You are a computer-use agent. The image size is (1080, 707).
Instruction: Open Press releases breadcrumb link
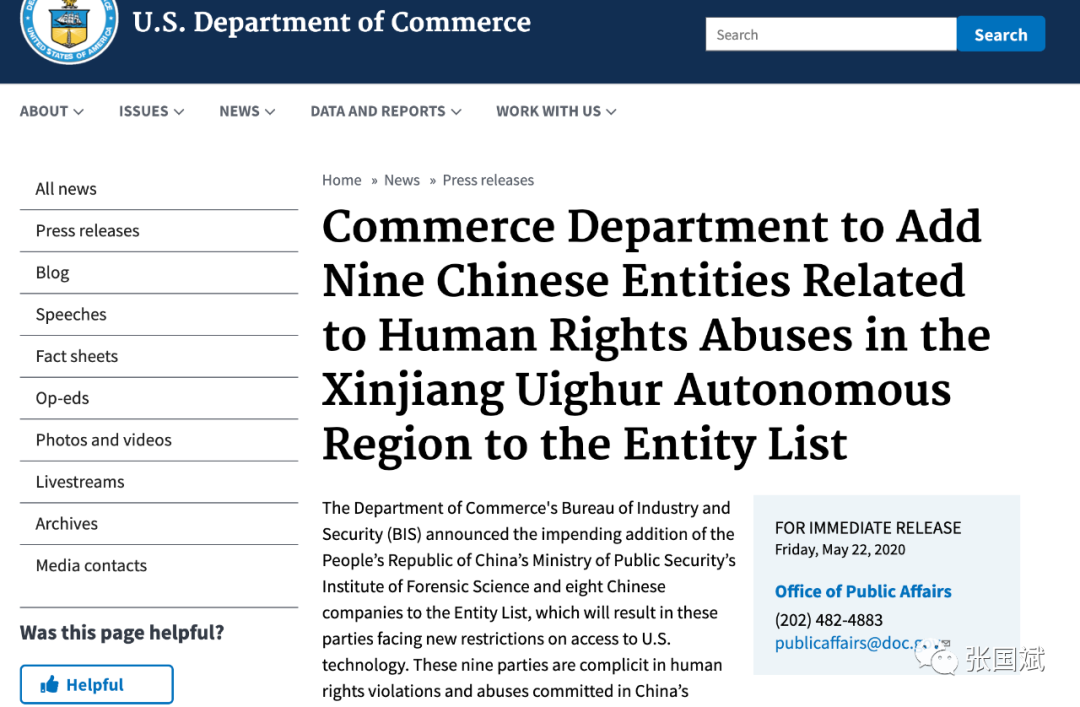(x=488, y=180)
